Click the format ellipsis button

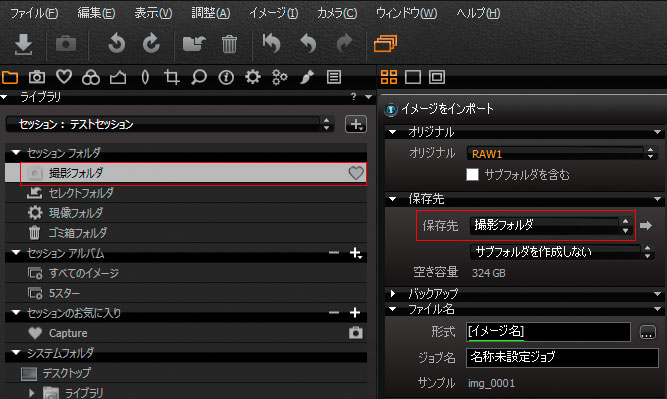click(647, 332)
